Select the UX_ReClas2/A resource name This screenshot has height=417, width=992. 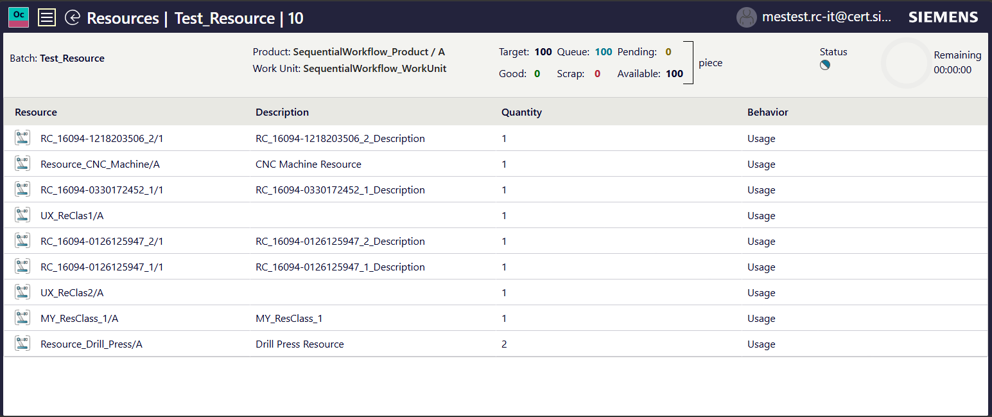pos(72,293)
